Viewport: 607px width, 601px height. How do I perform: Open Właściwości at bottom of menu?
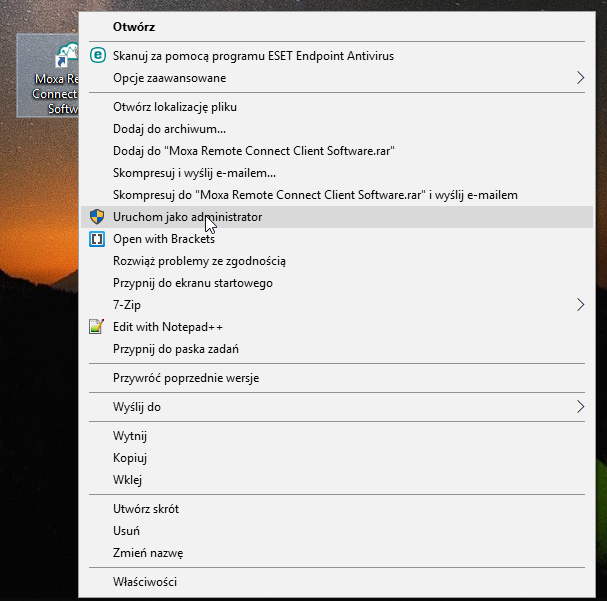145,581
